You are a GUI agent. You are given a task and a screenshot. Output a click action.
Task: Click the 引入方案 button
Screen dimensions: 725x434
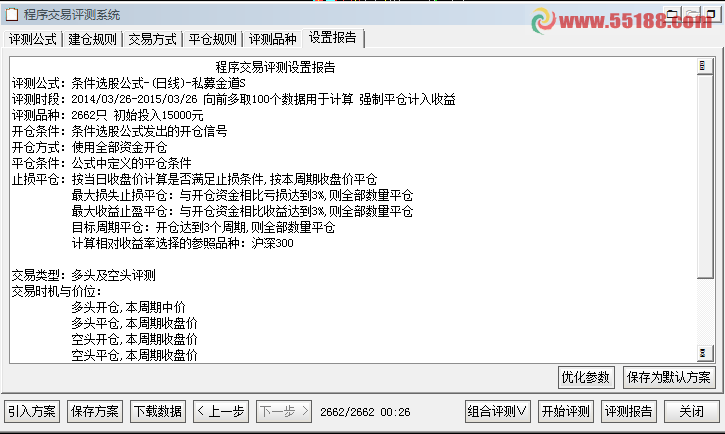32,411
